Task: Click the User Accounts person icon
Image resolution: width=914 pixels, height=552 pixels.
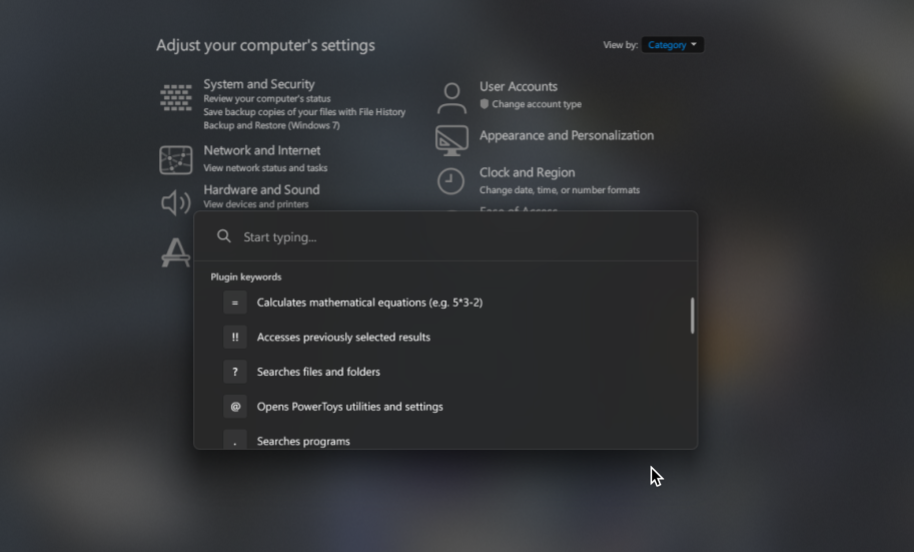Action: pyautogui.click(x=452, y=98)
